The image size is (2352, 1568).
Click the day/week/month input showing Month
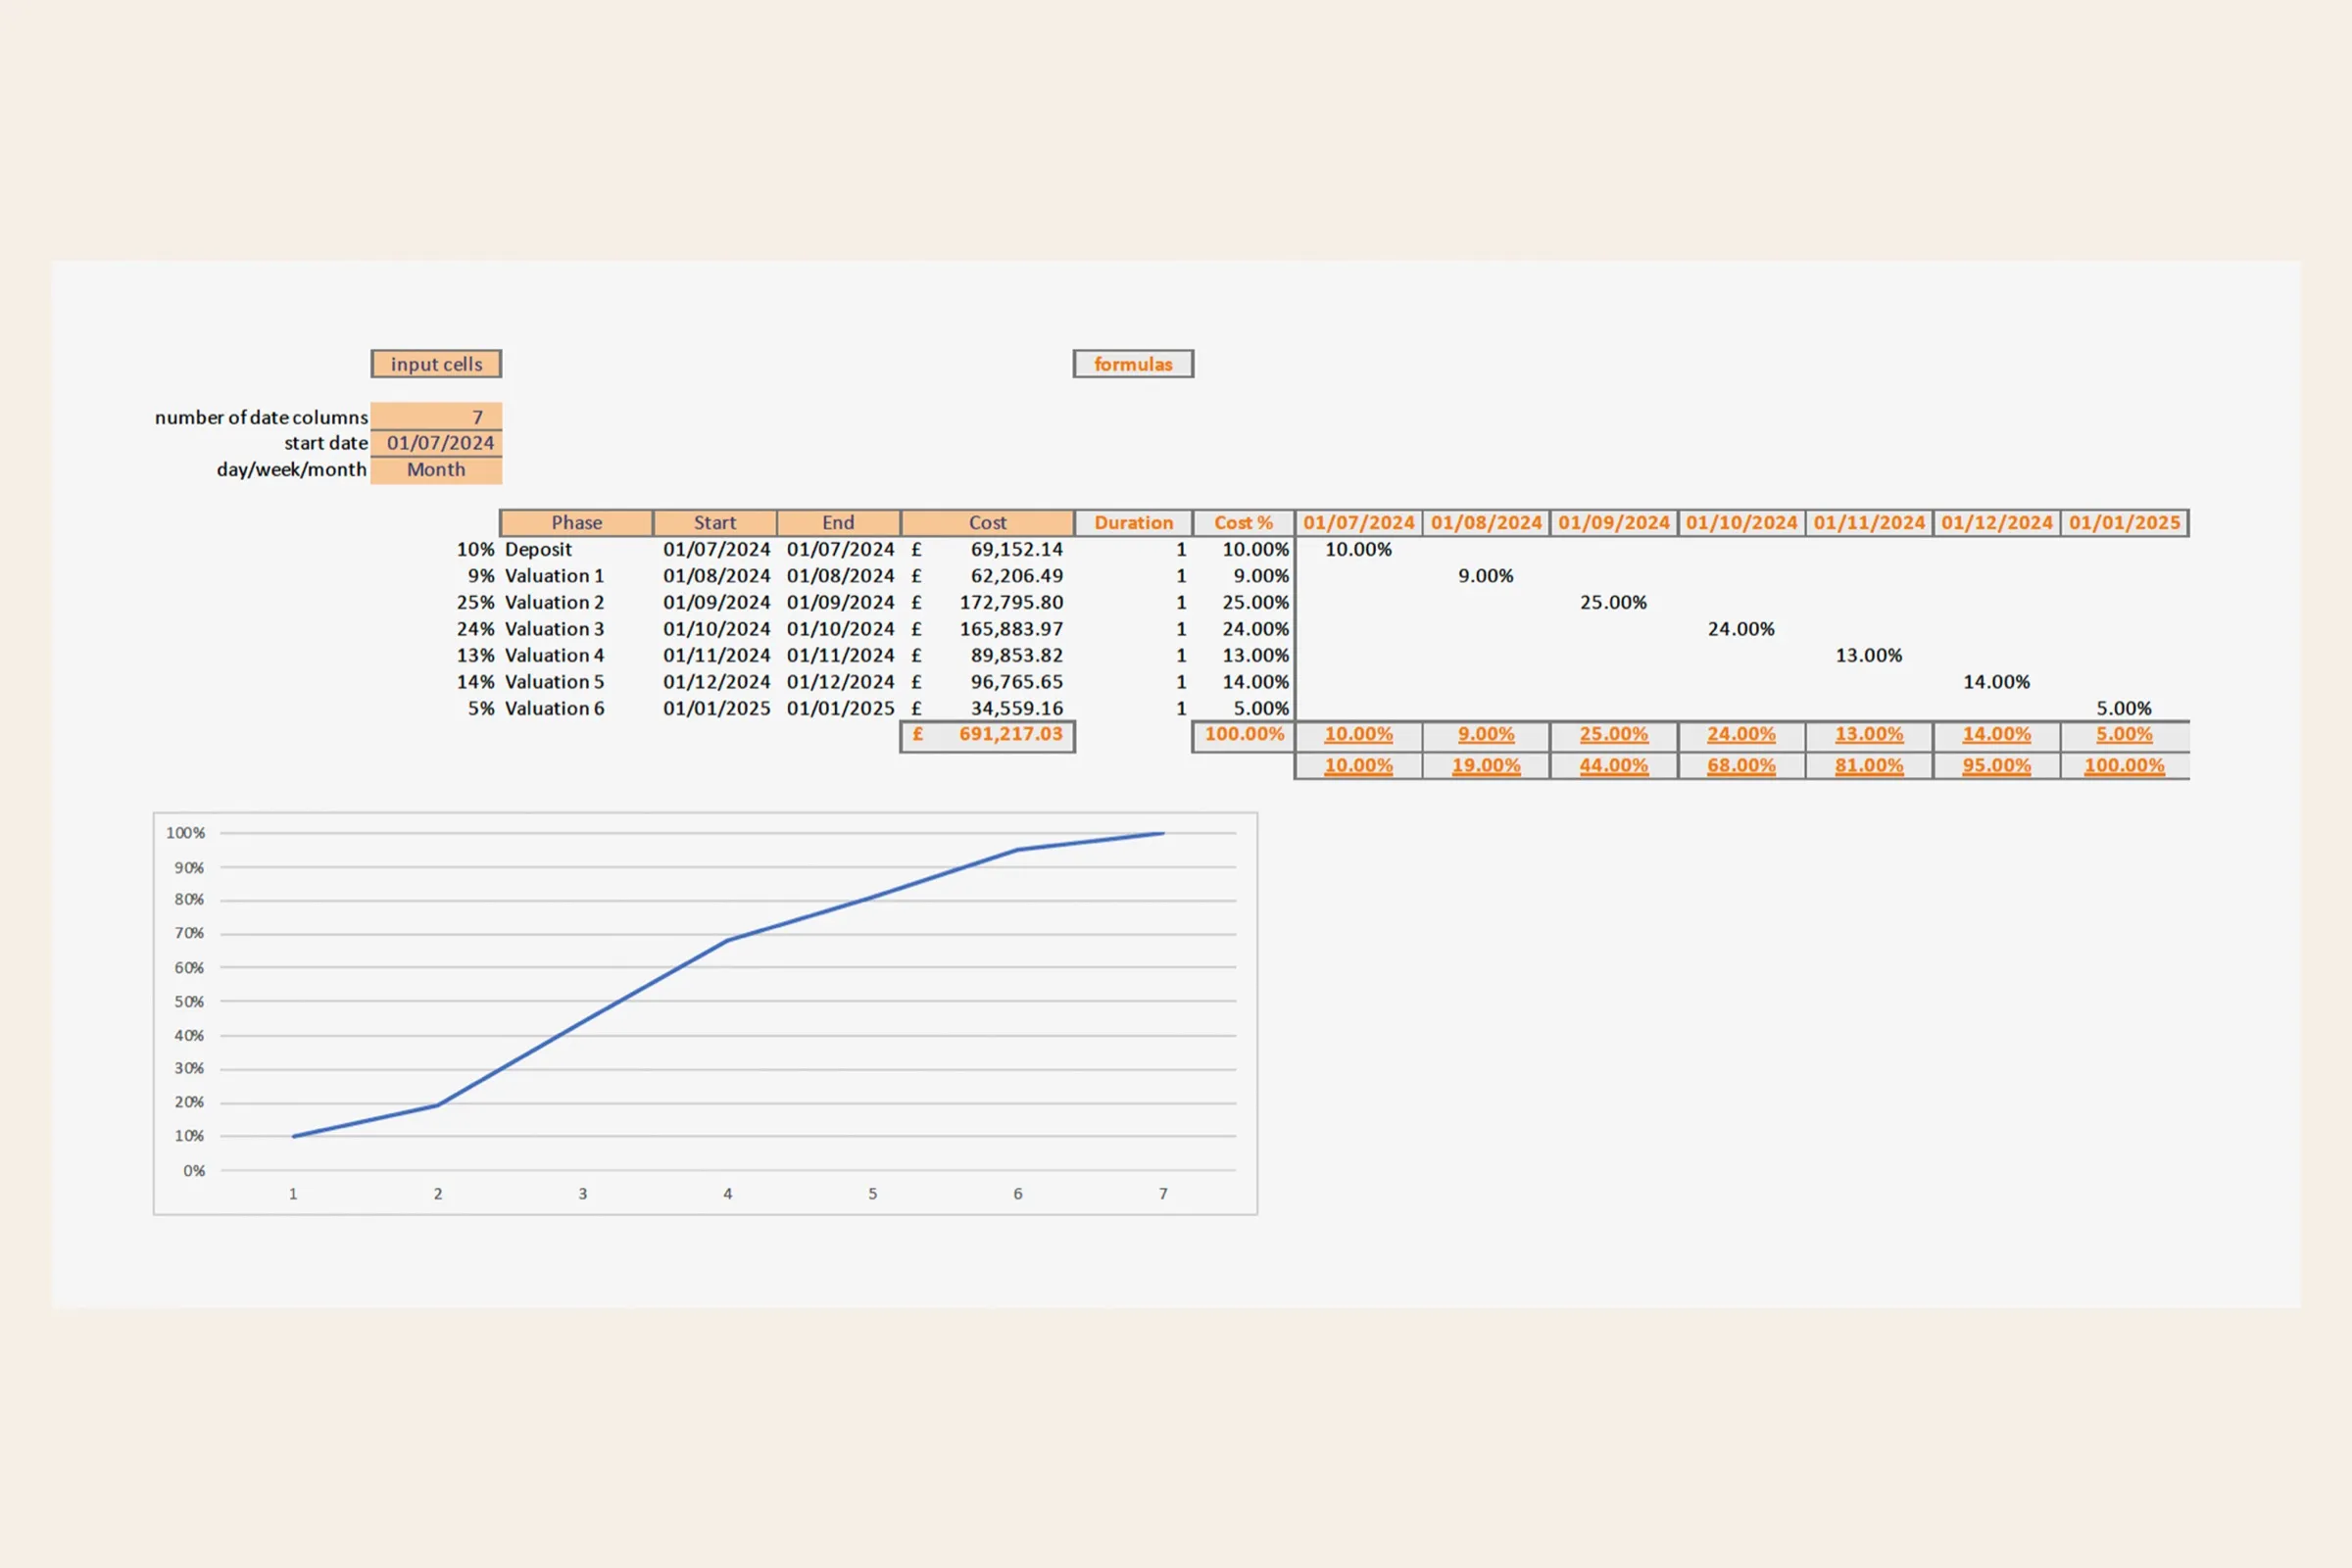pos(436,470)
